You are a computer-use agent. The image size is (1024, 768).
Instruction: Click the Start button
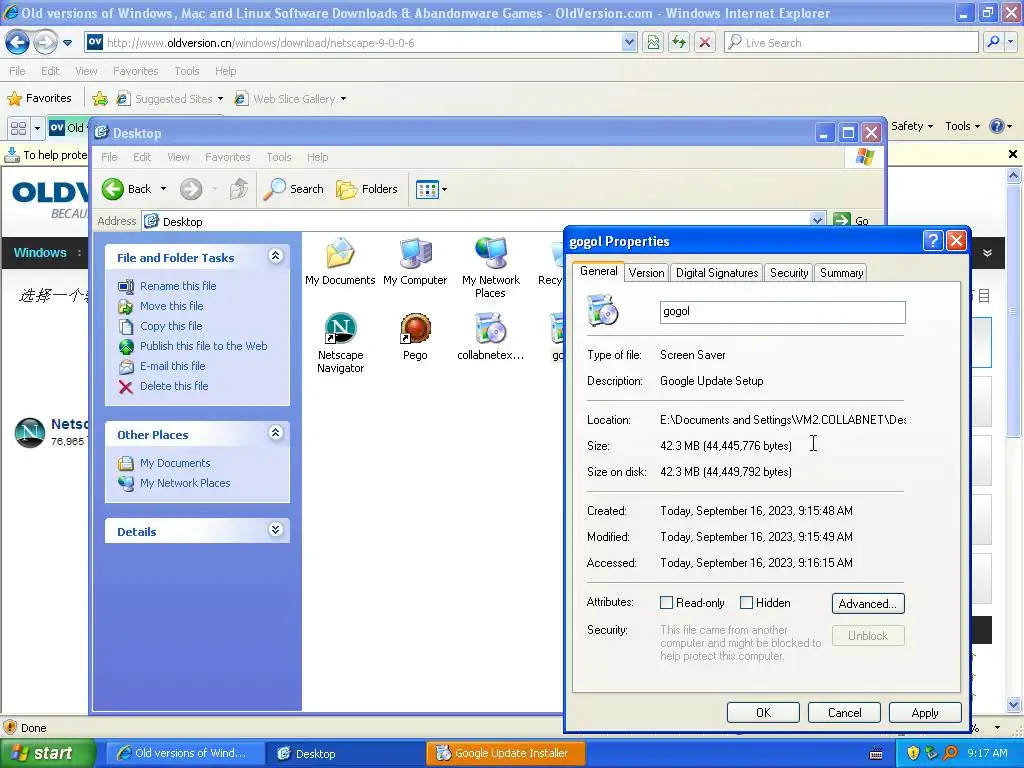[x=46, y=753]
